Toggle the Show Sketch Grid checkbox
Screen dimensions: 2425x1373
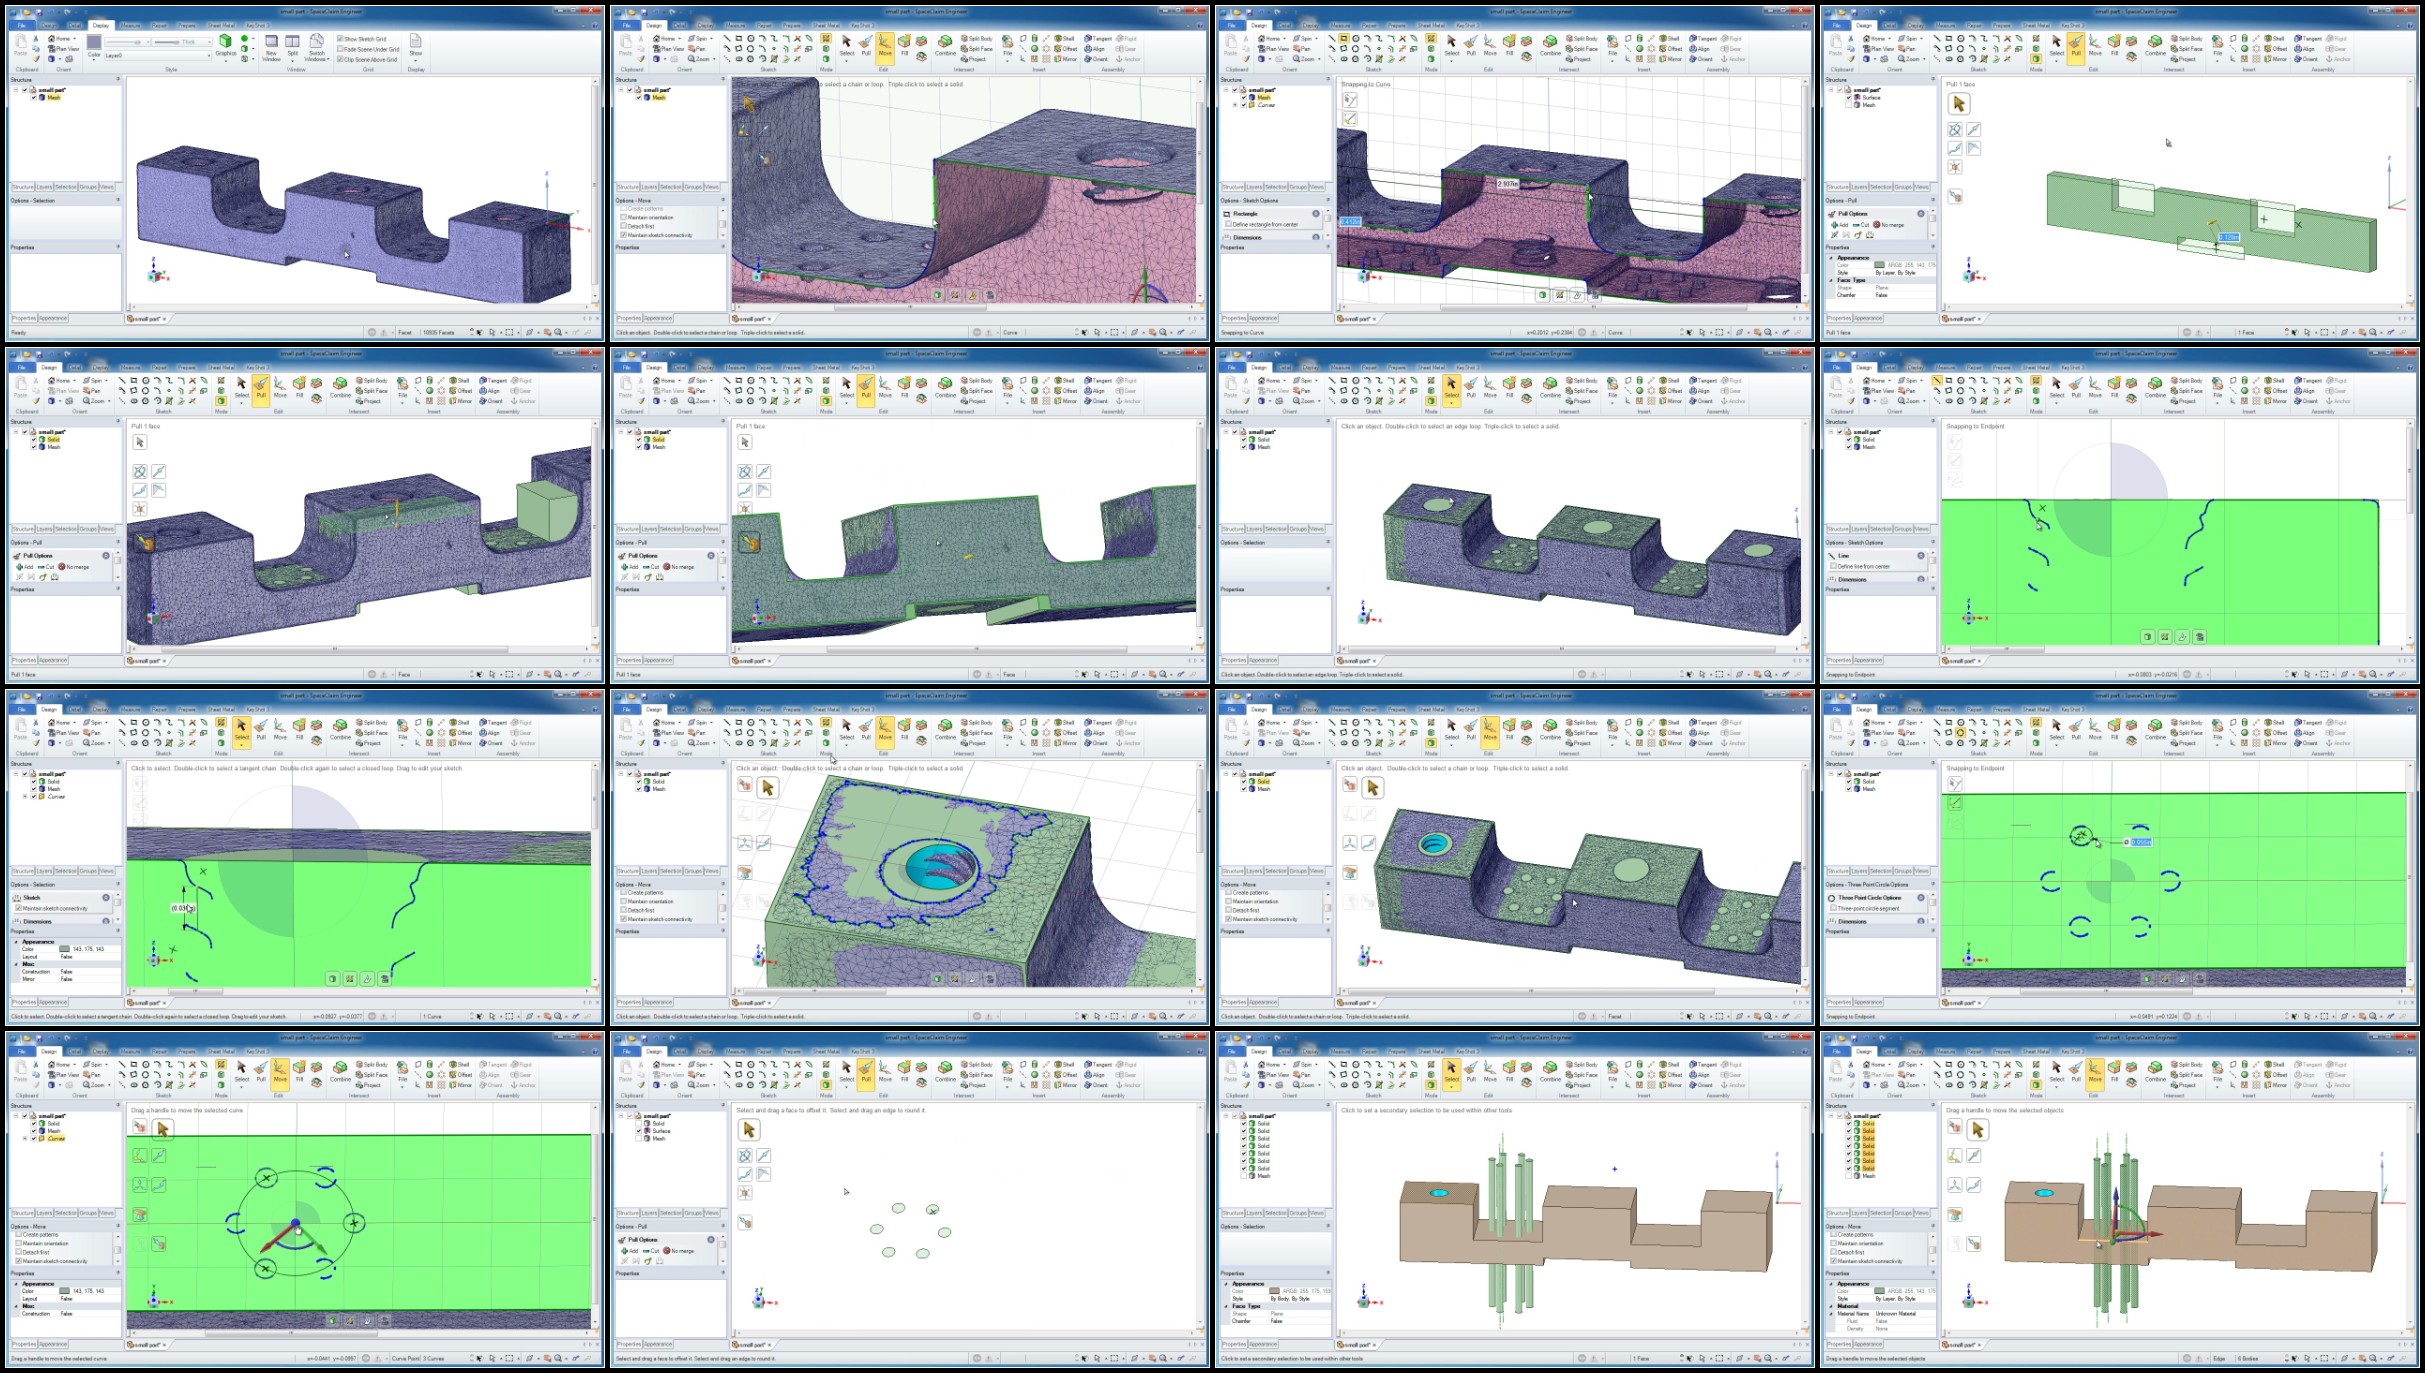340,39
